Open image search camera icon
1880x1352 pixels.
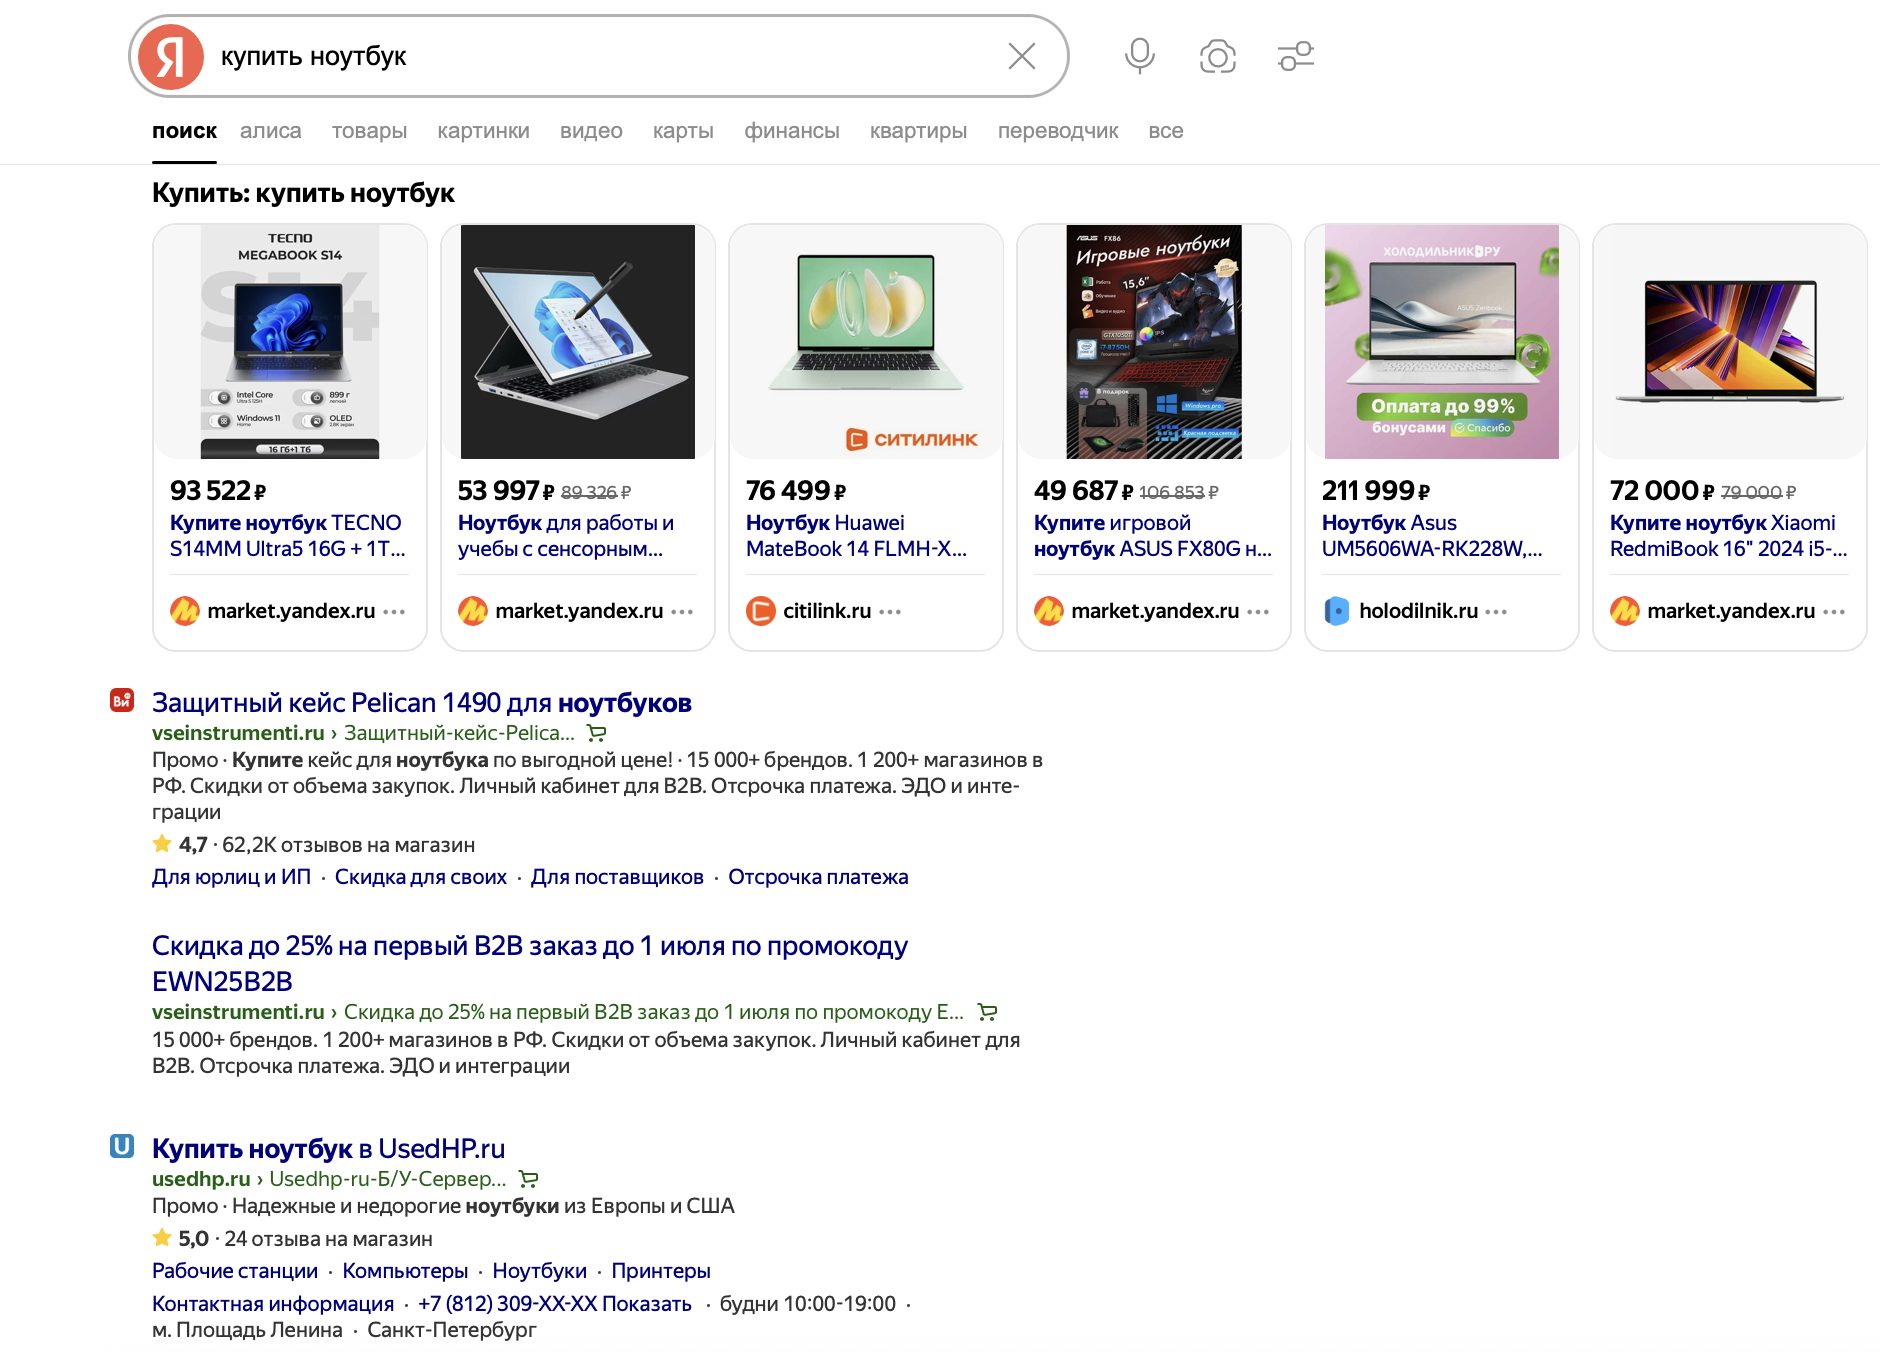(x=1217, y=57)
